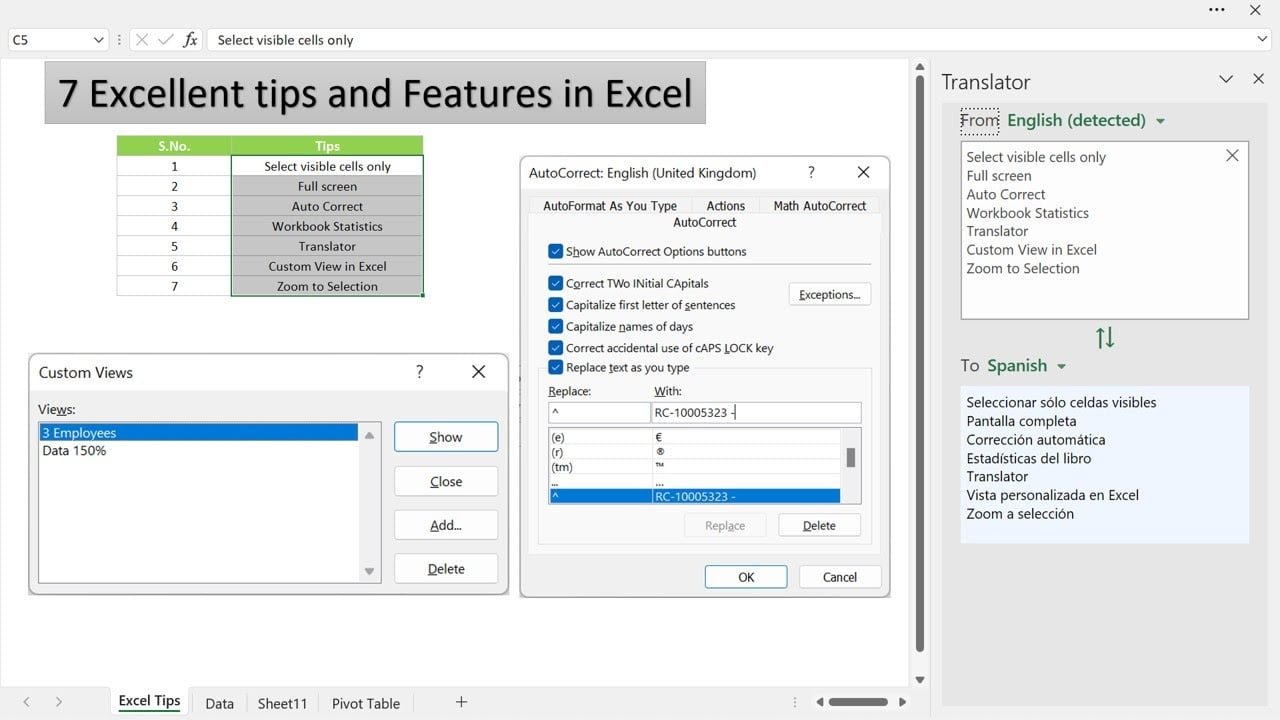Click the translated text Pantalla completa
Image resolution: width=1280 pixels, height=720 pixels.
[x=1021, y=421]
